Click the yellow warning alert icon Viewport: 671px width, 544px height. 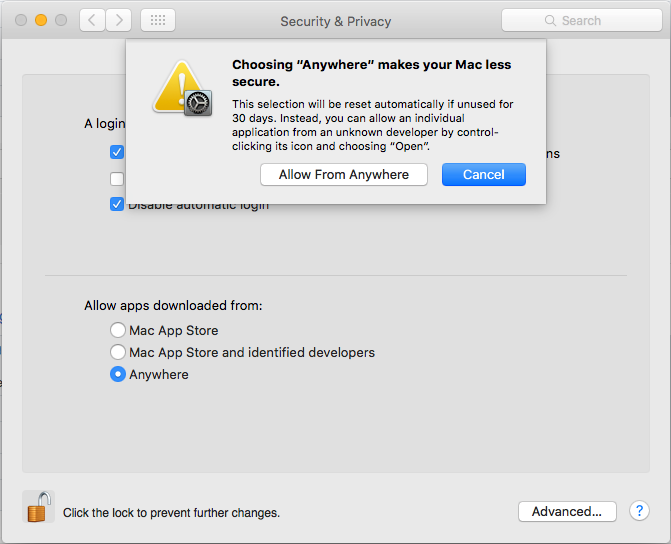(x=183, y=88)
